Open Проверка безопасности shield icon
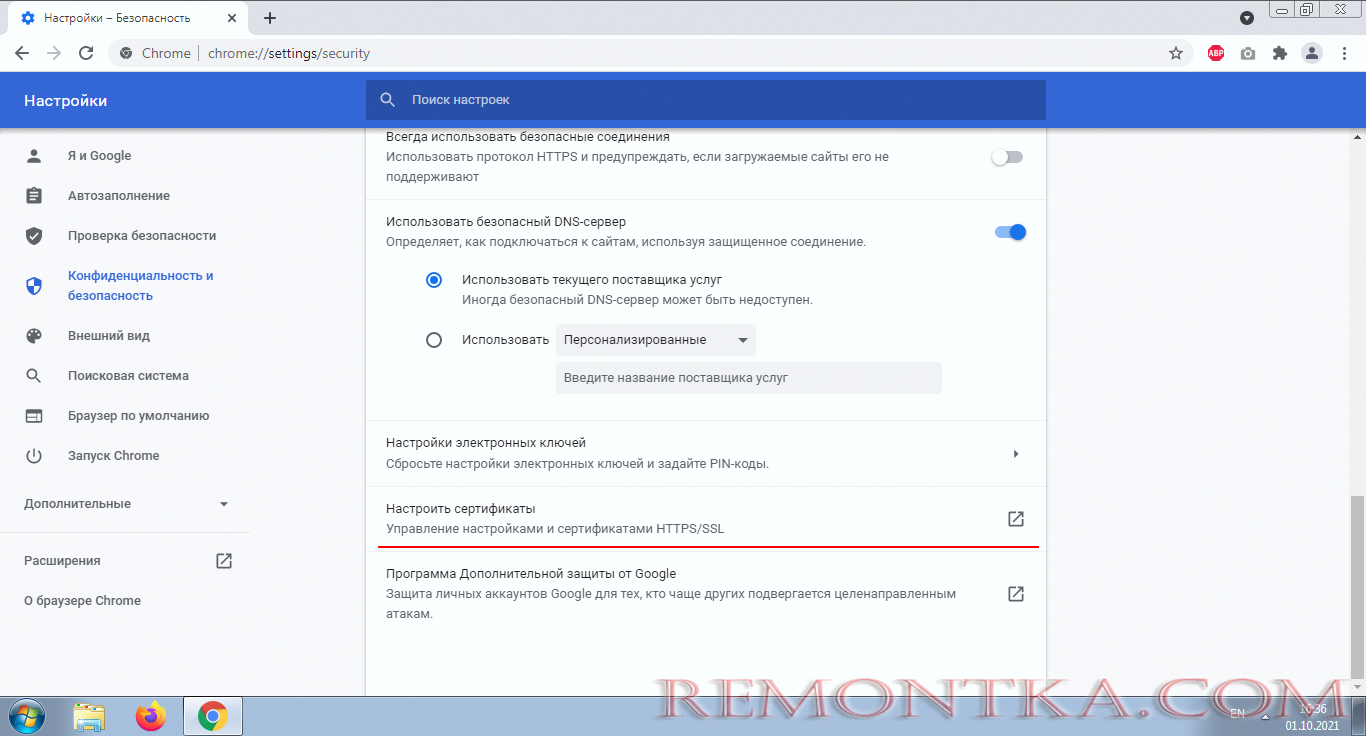This screenshot has width=1366, height=736. (34, 235)
